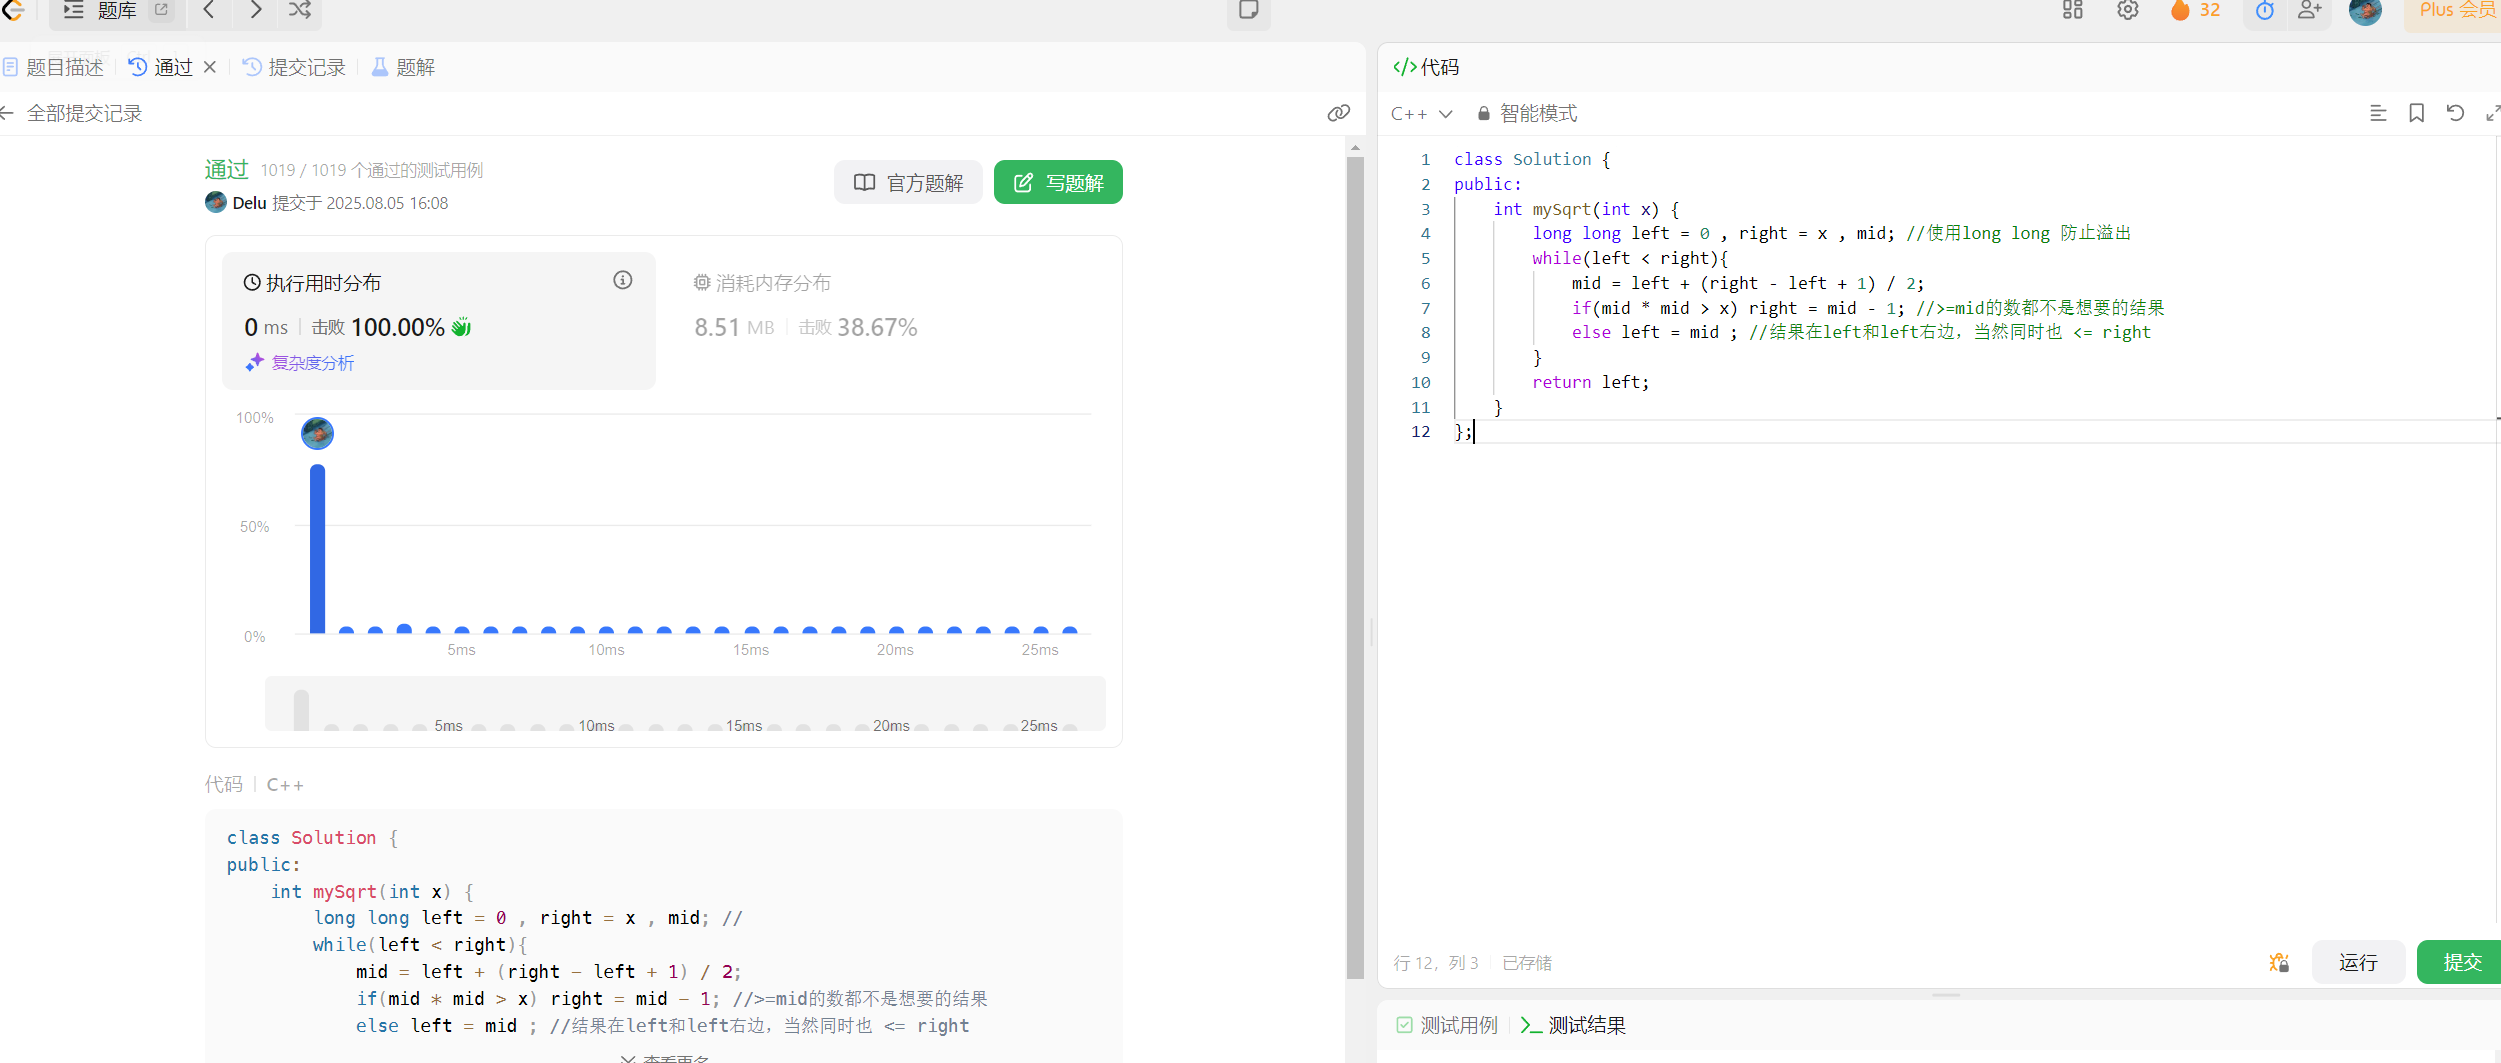Toggle 智能模式 lock setting
Screen dimensions: 2501x1063
tap(1527, 114)
